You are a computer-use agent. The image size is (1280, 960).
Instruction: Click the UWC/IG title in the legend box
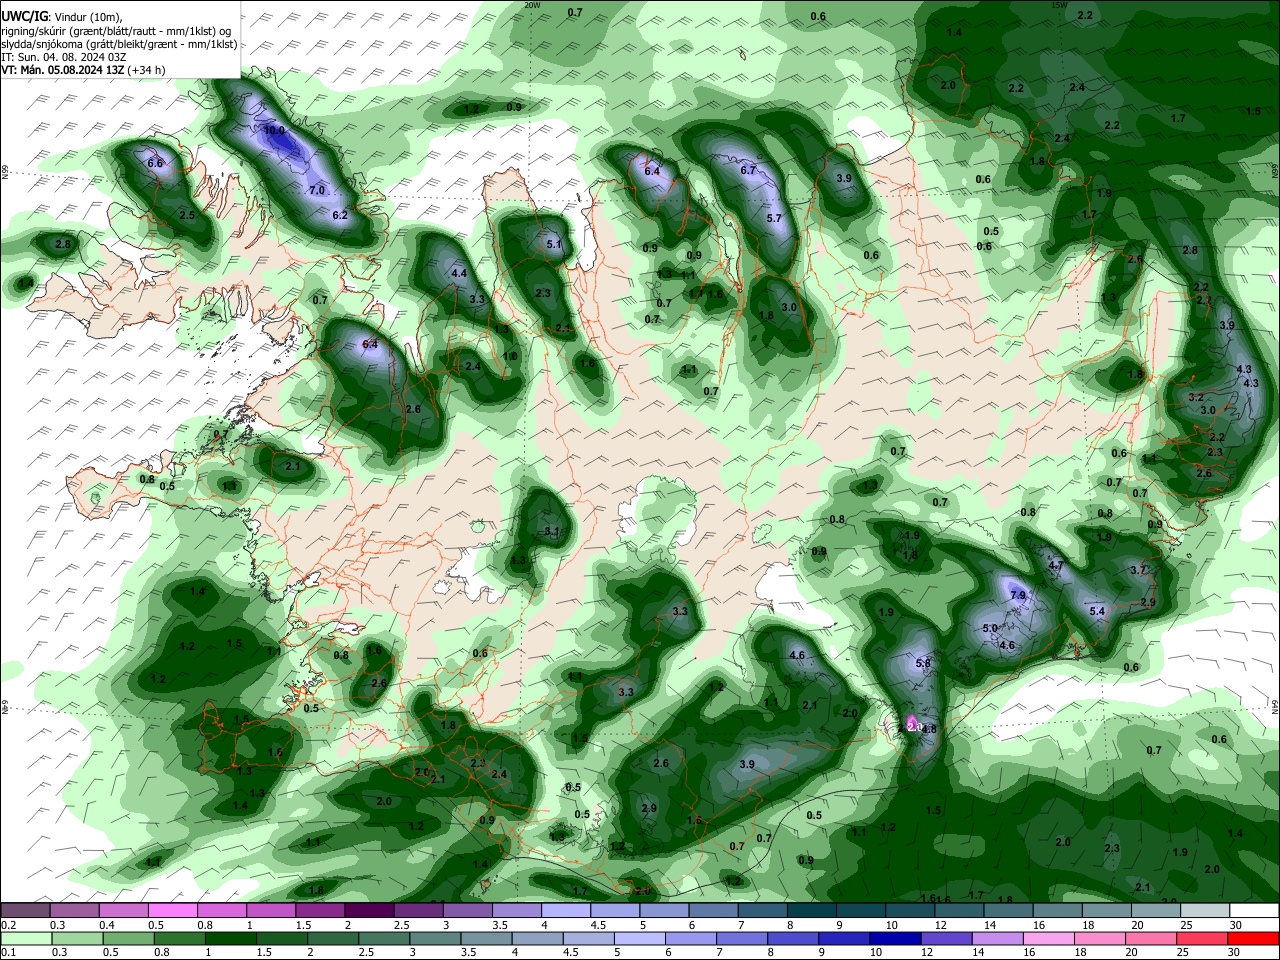(24, 17)
